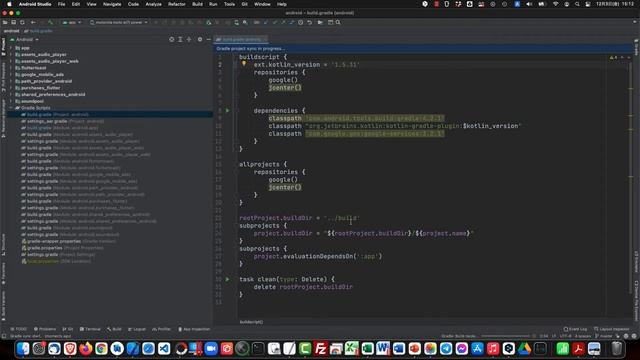Image resolution: width=640 pixels, height=360 pixels.
Task: Click the android breadcrumb in navigation bar
Action: coord(11,31)
